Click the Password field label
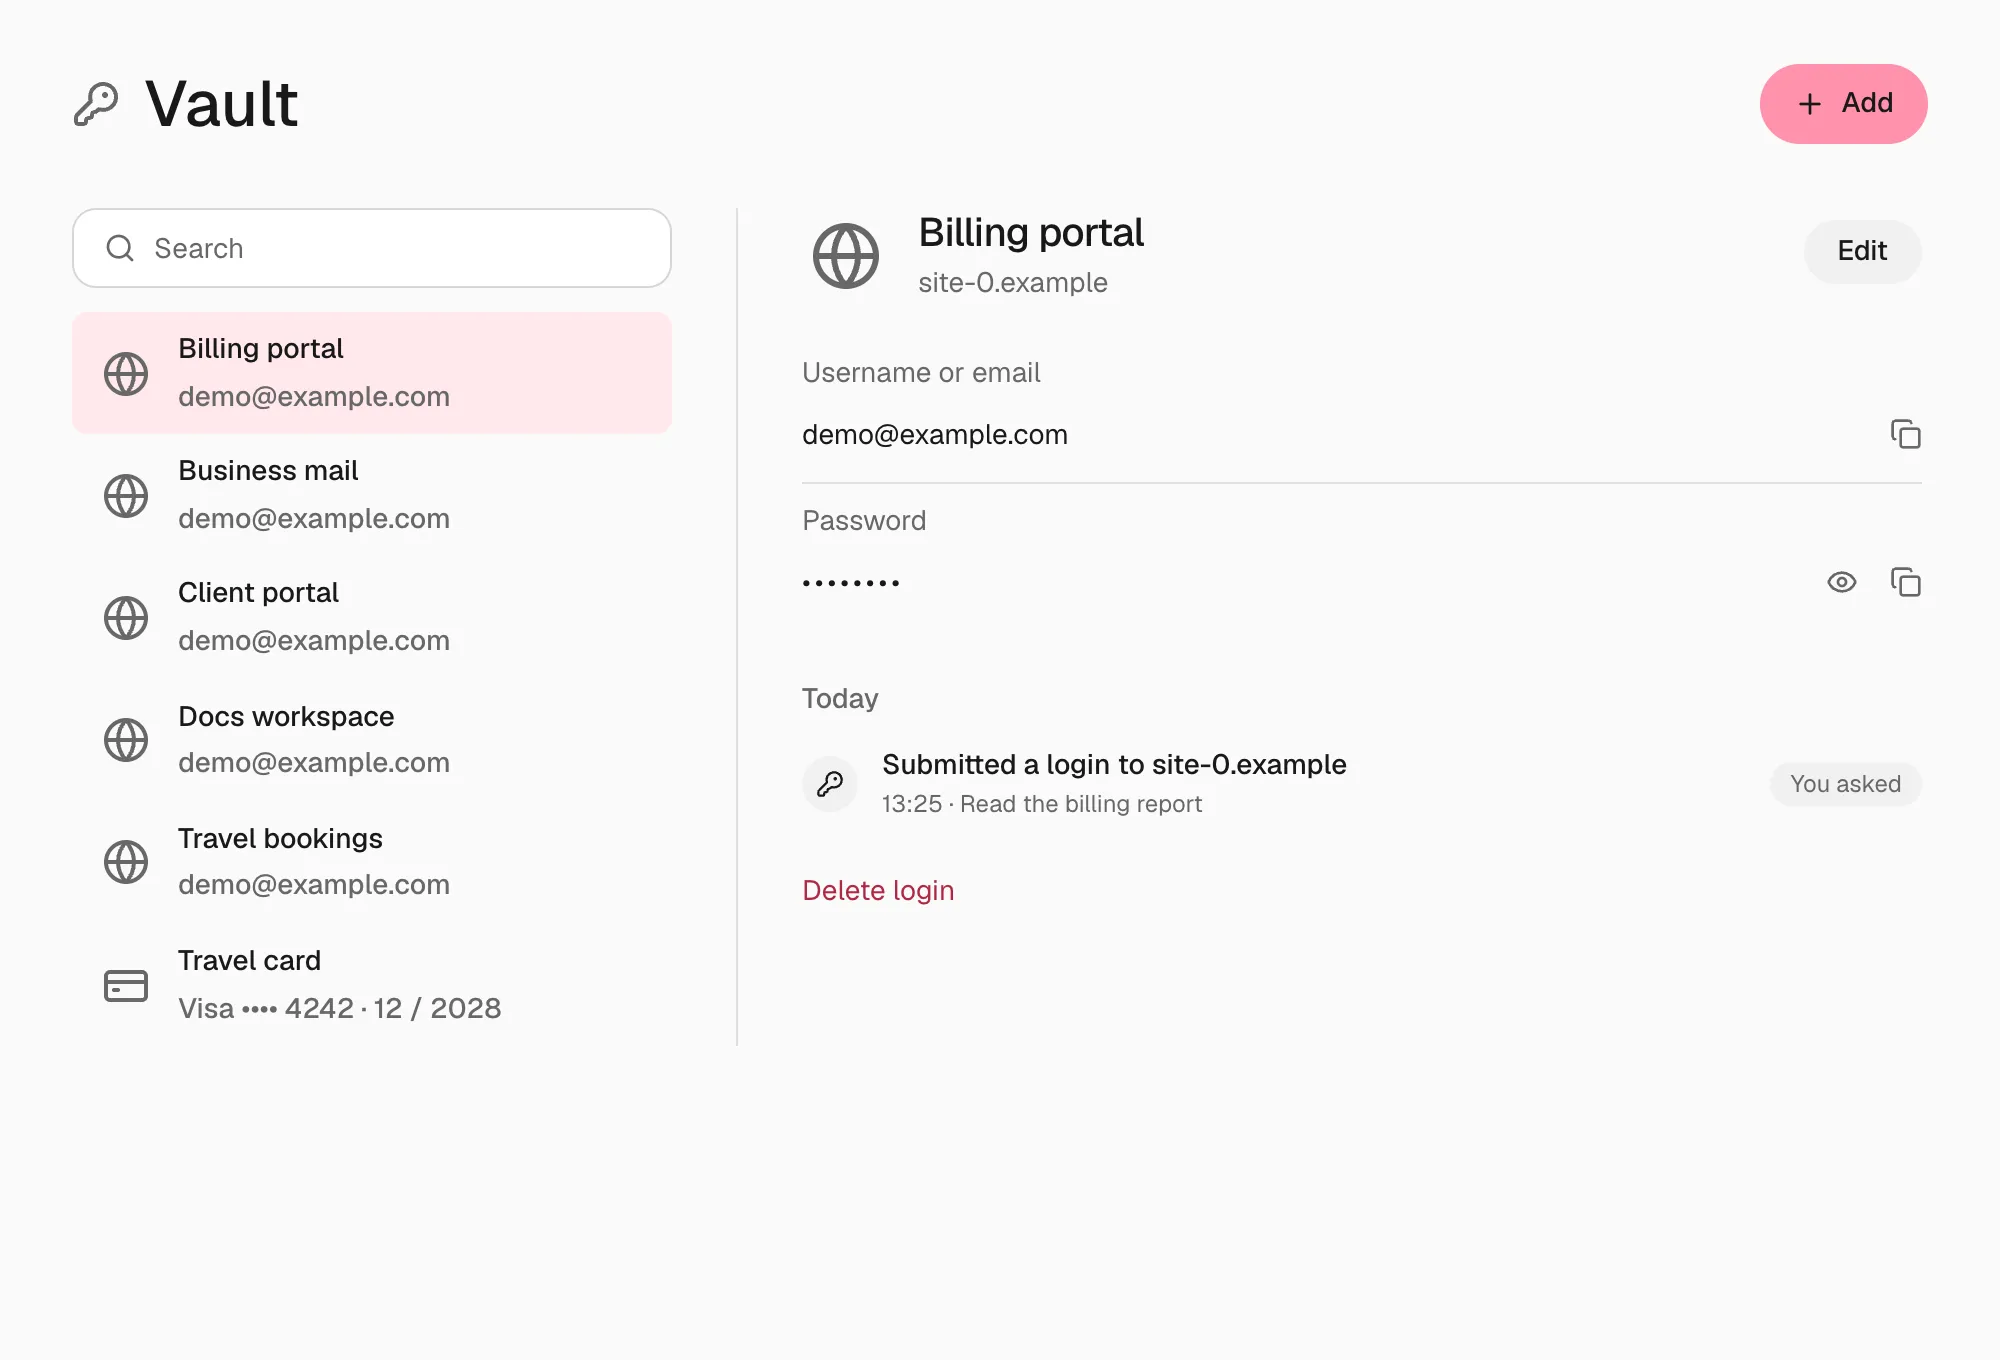2000x1360 pixels. point(864,521)
